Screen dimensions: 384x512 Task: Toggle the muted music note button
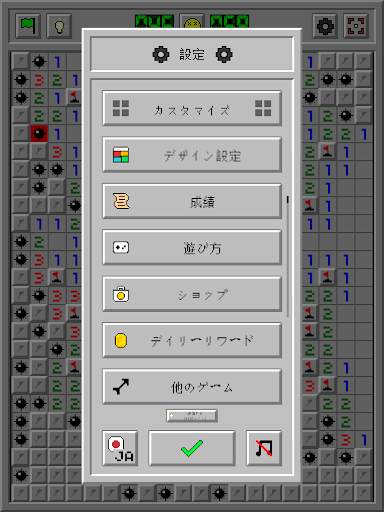click(x=264, y=448)
